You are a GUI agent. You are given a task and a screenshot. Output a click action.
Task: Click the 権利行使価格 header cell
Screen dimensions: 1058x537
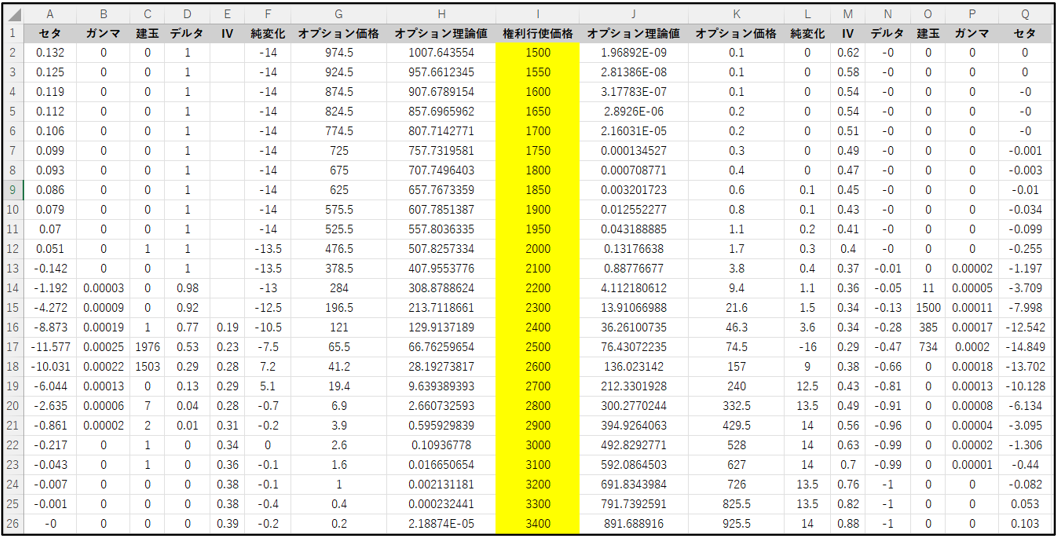click(537, 33)
